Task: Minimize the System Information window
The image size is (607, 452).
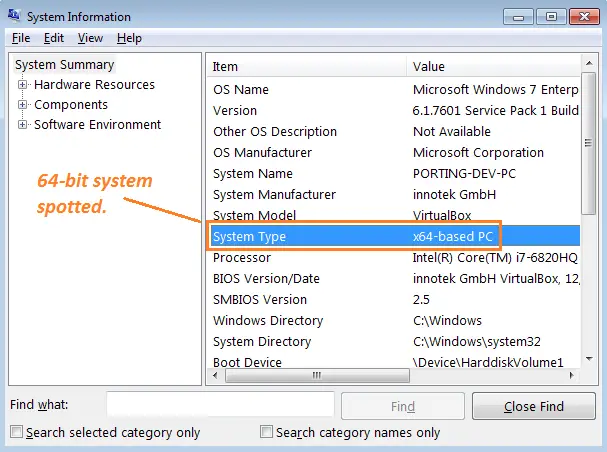Action: tap(519, 17)
